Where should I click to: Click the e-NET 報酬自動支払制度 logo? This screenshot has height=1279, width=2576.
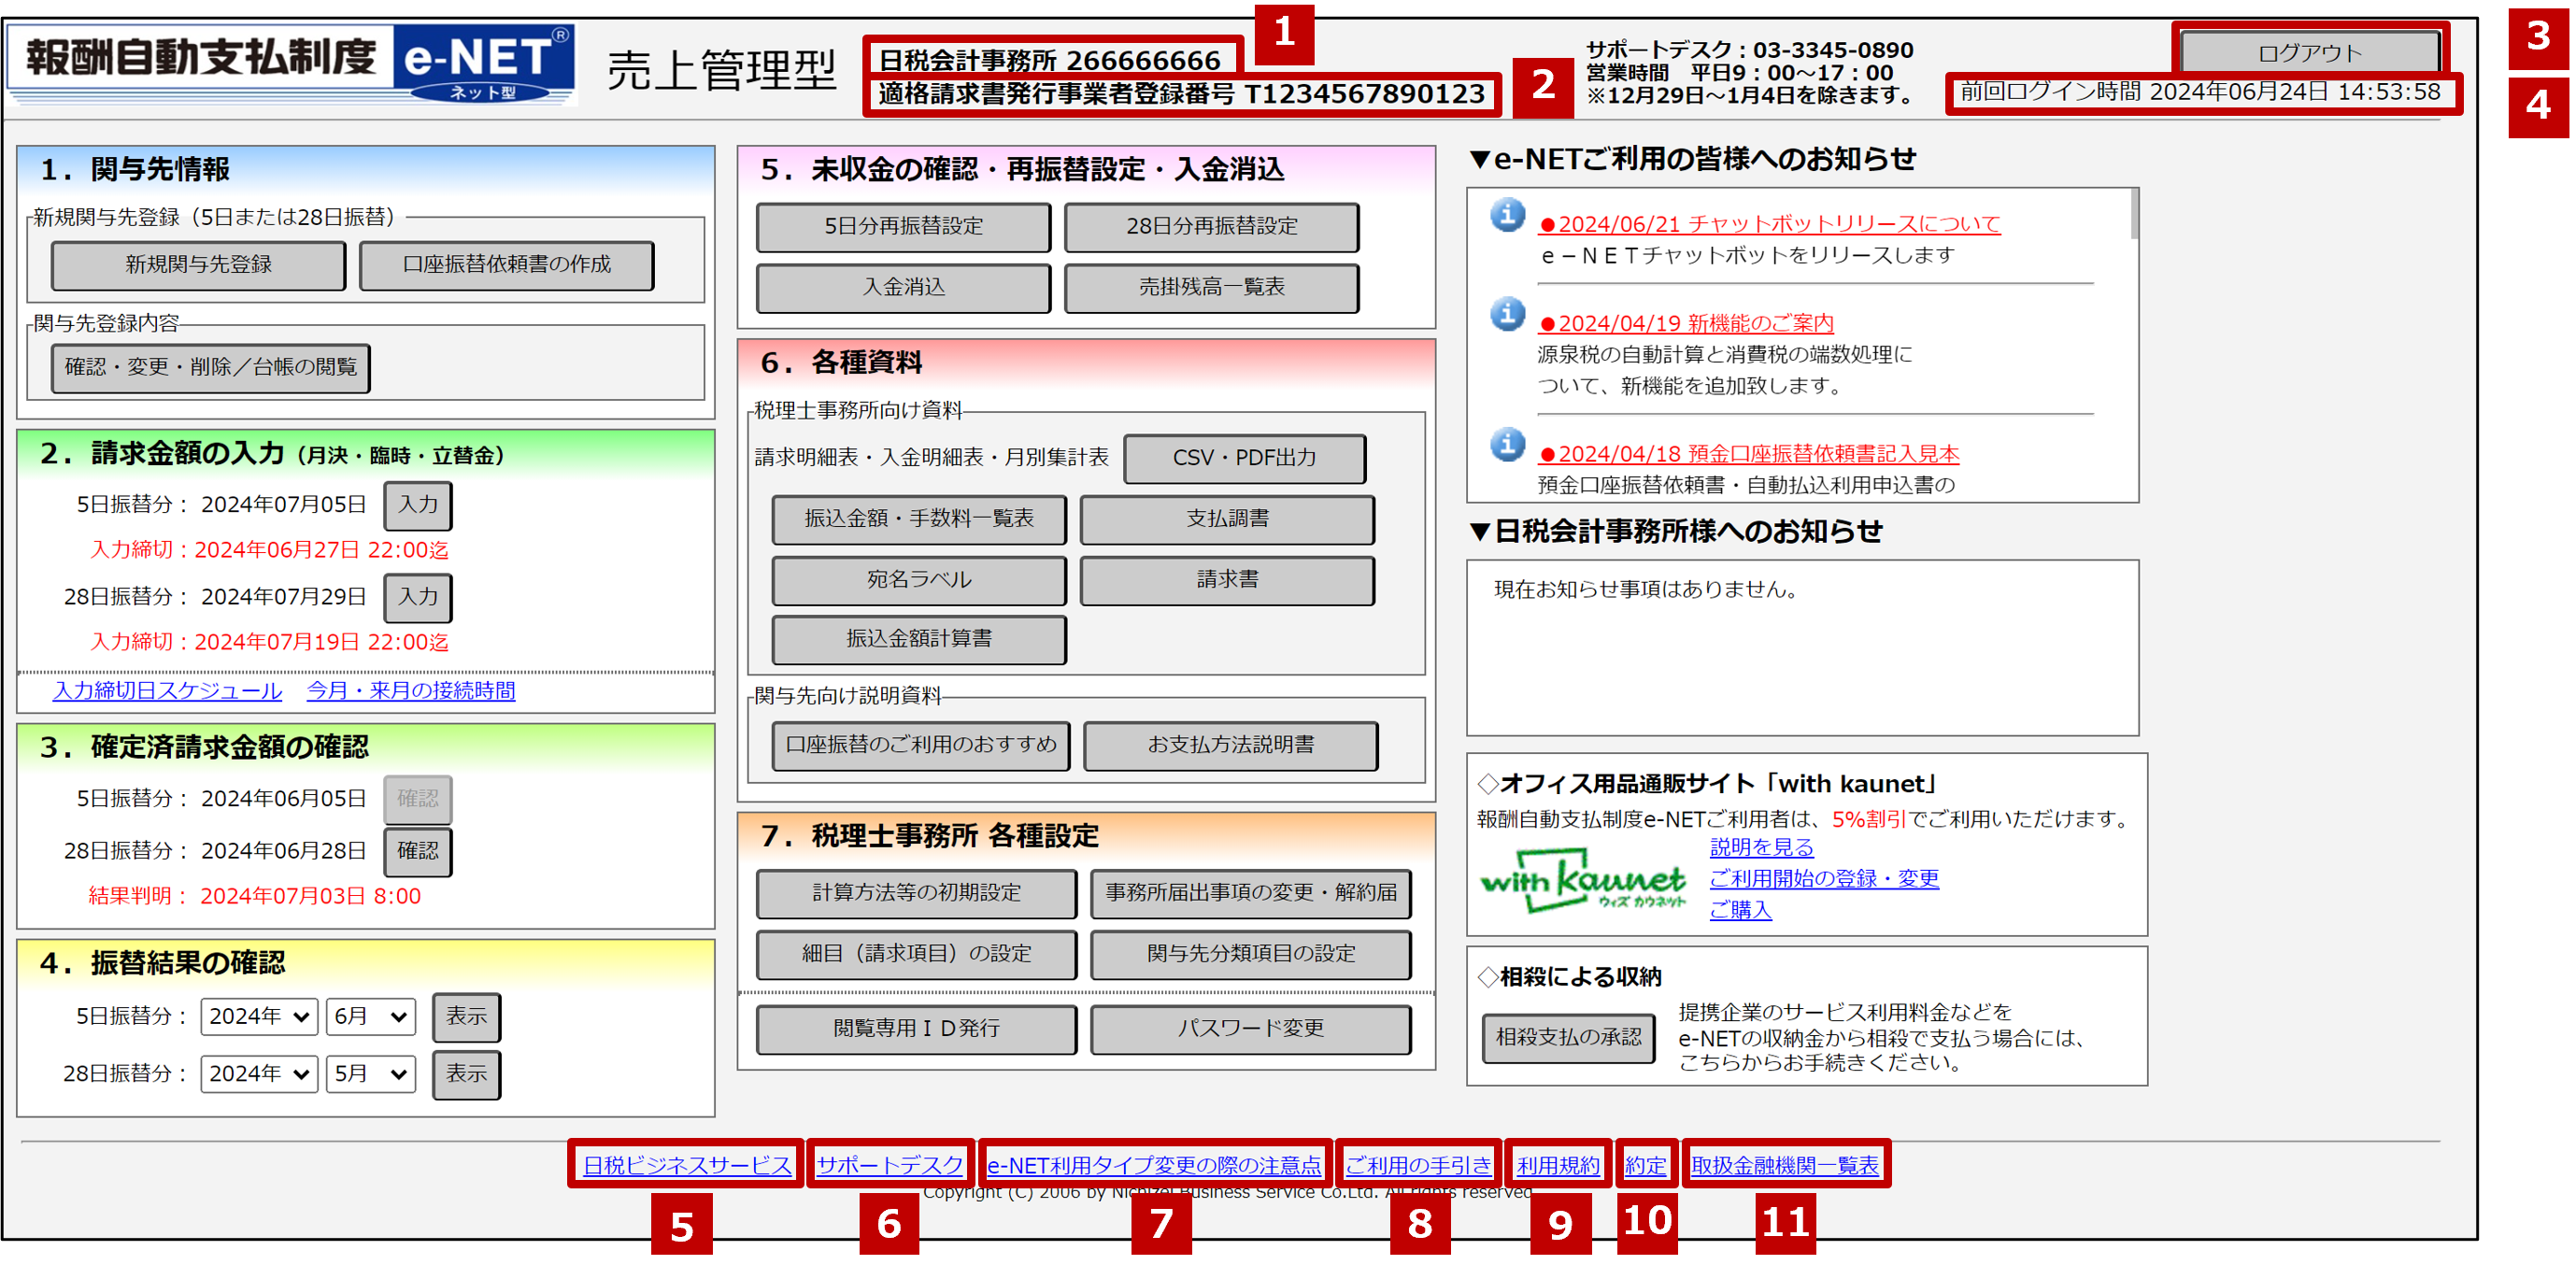point(292,64)
